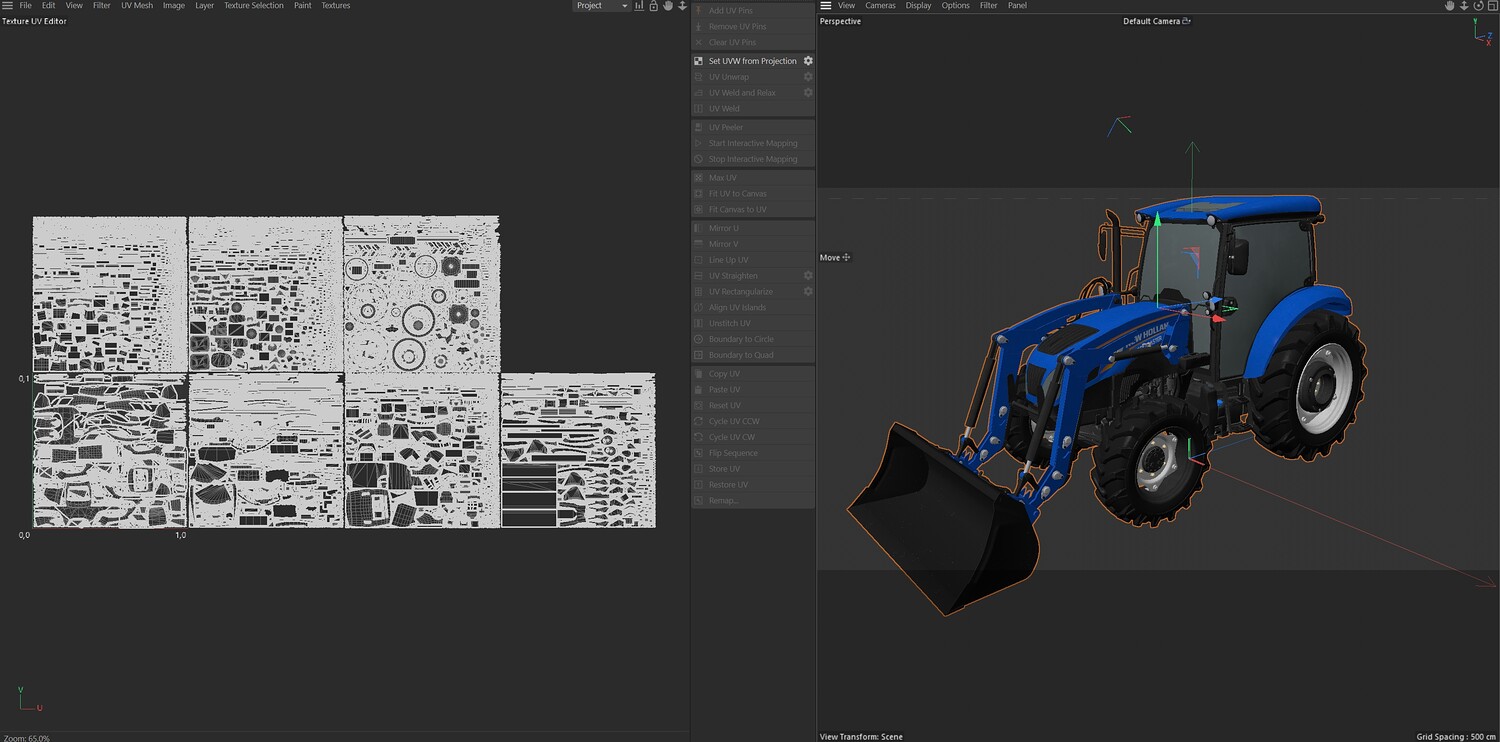Click the viewport orbit rotate icon

click(1478, 6)
